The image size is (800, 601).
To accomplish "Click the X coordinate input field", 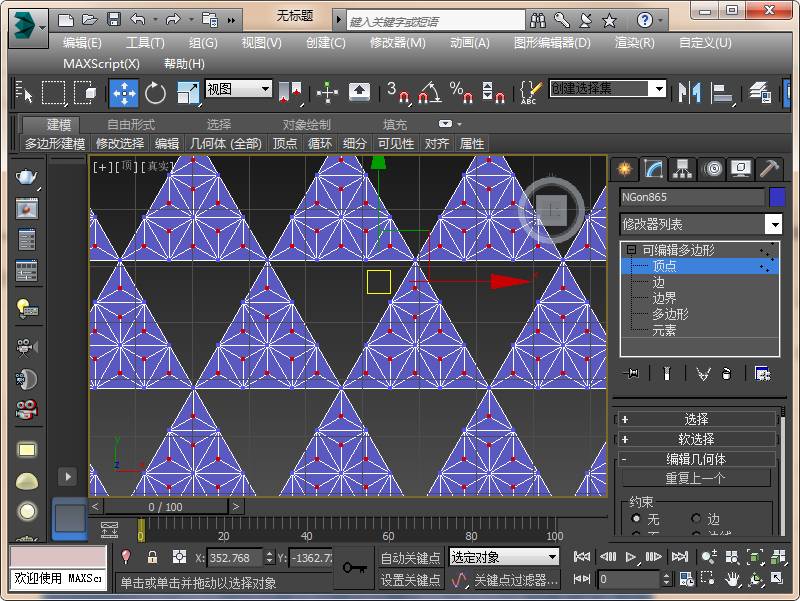I will click(x=234, y=558).
